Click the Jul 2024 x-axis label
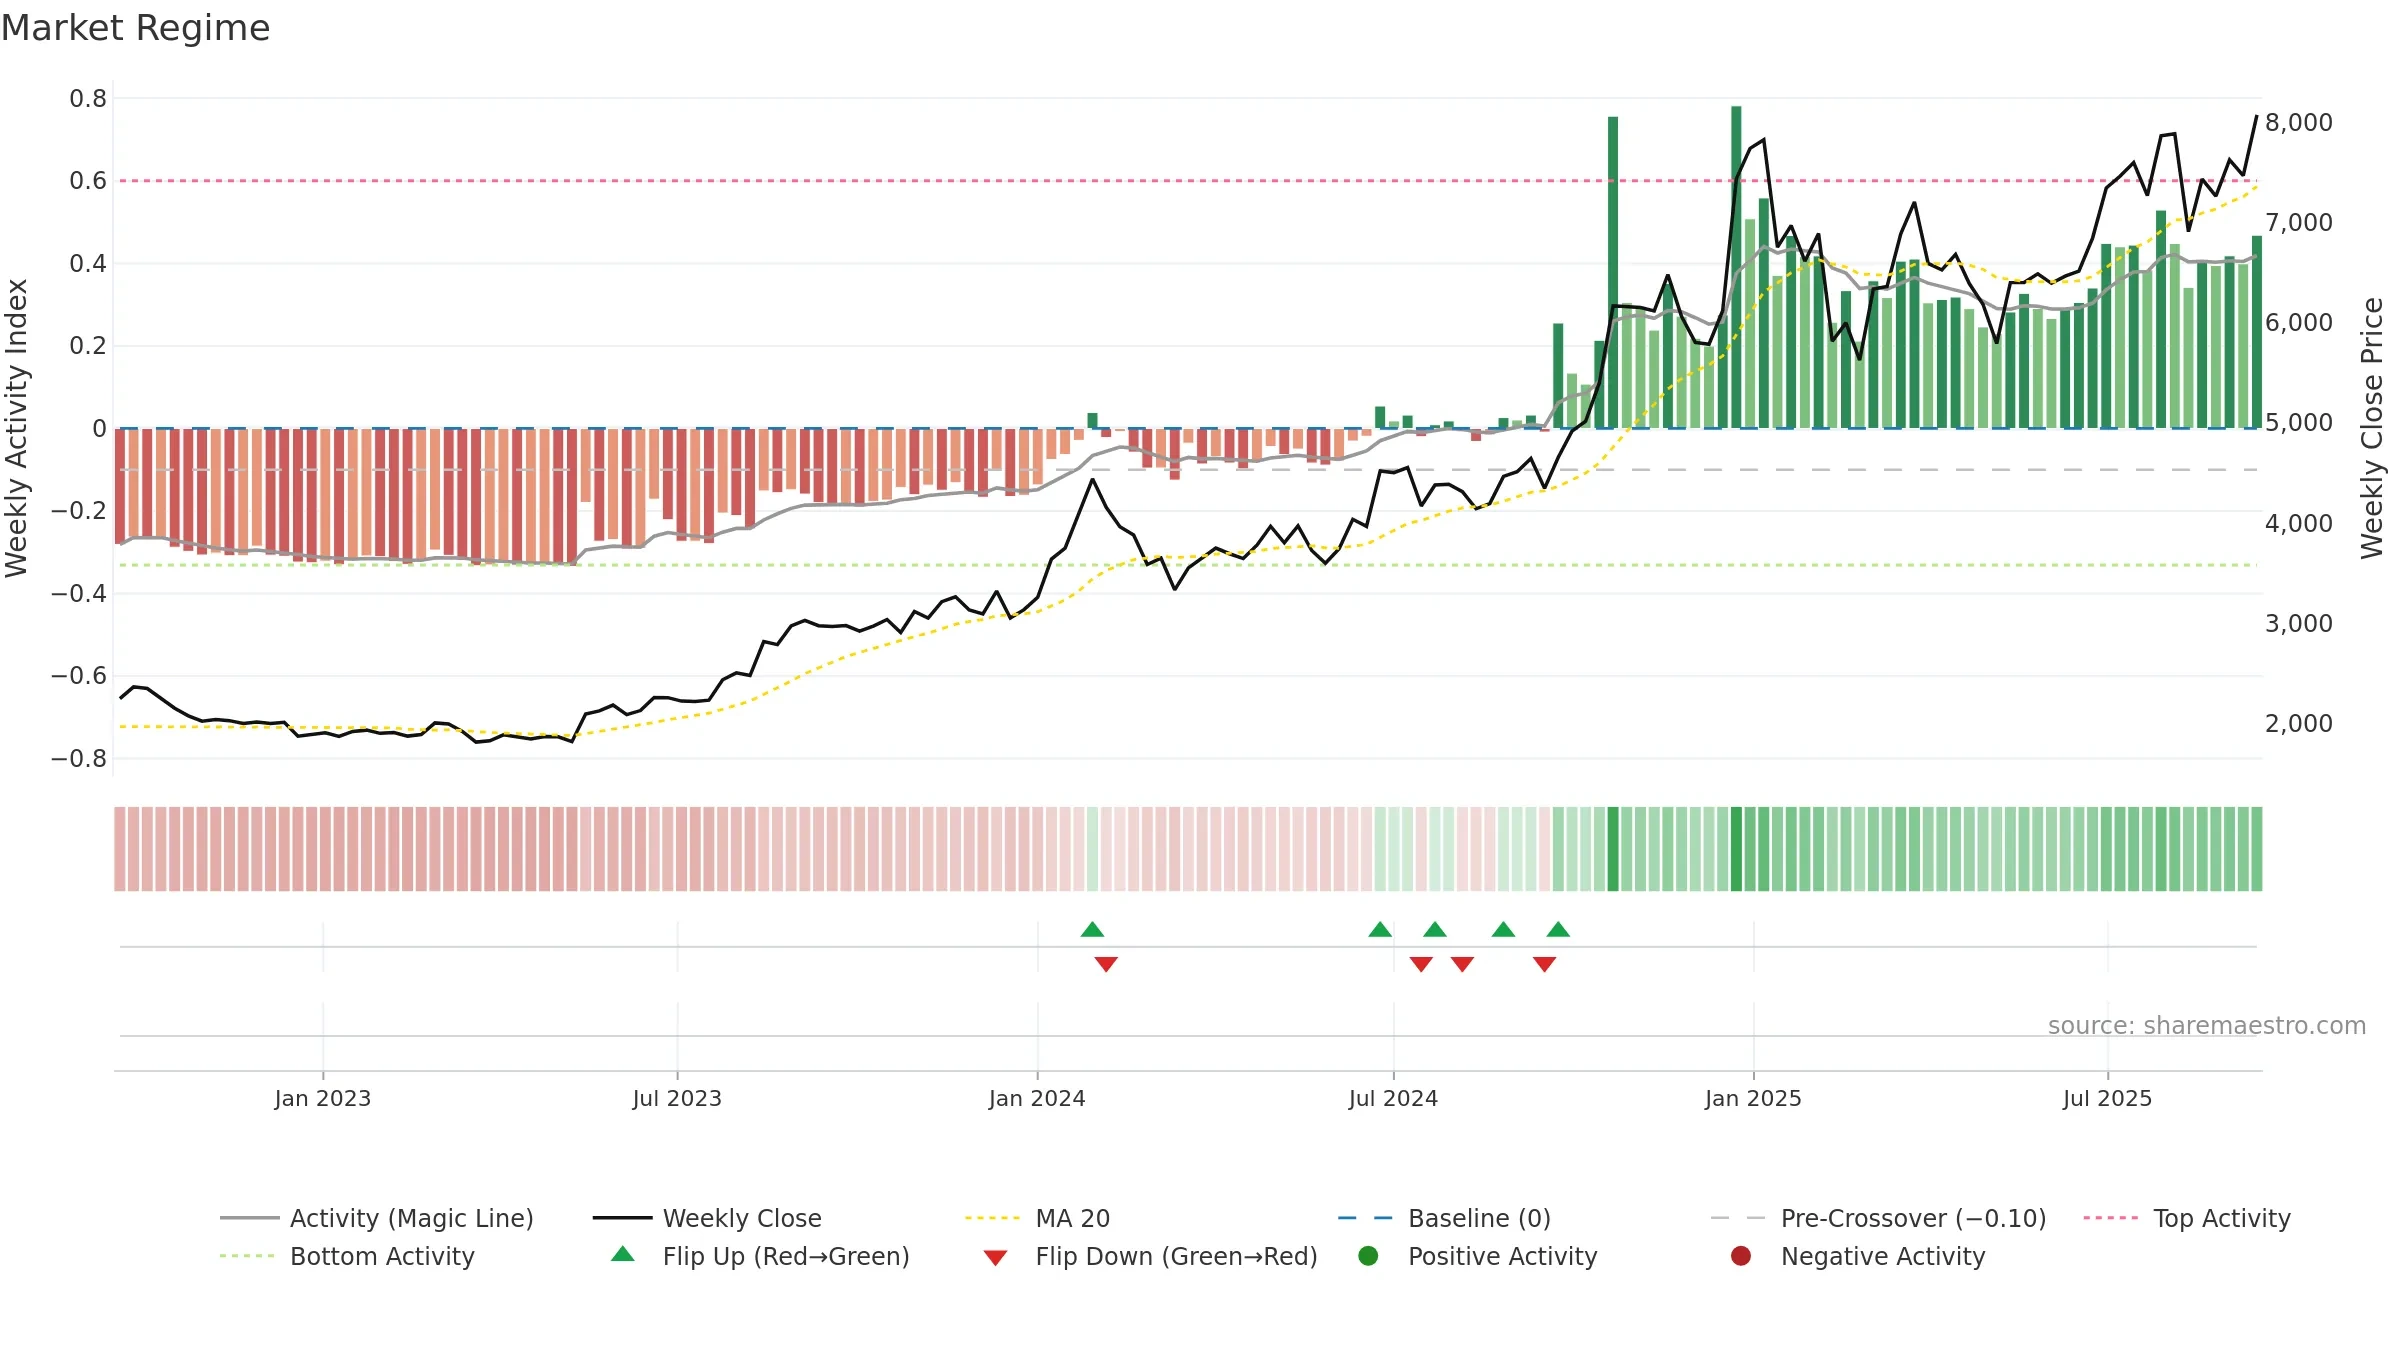The image size is (2400, 1350). point(1393,1098)
